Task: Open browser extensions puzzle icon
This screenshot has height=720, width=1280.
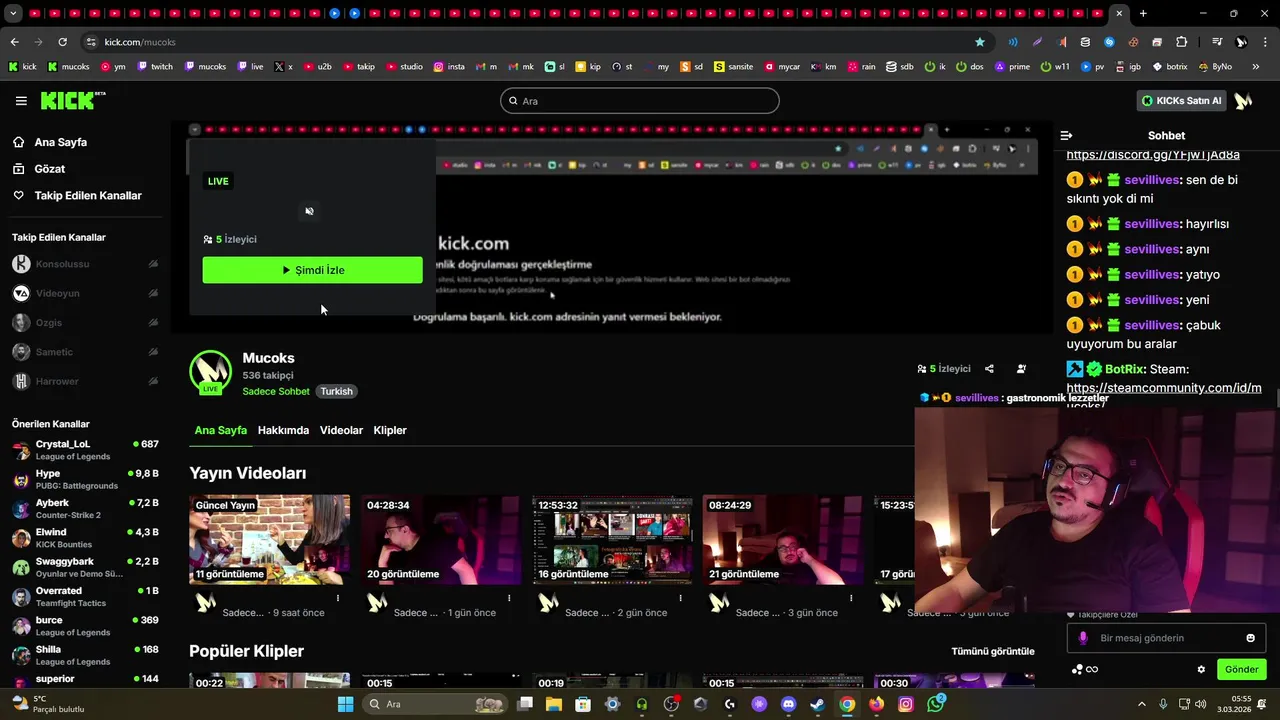Action: [x=1181, y=42]
